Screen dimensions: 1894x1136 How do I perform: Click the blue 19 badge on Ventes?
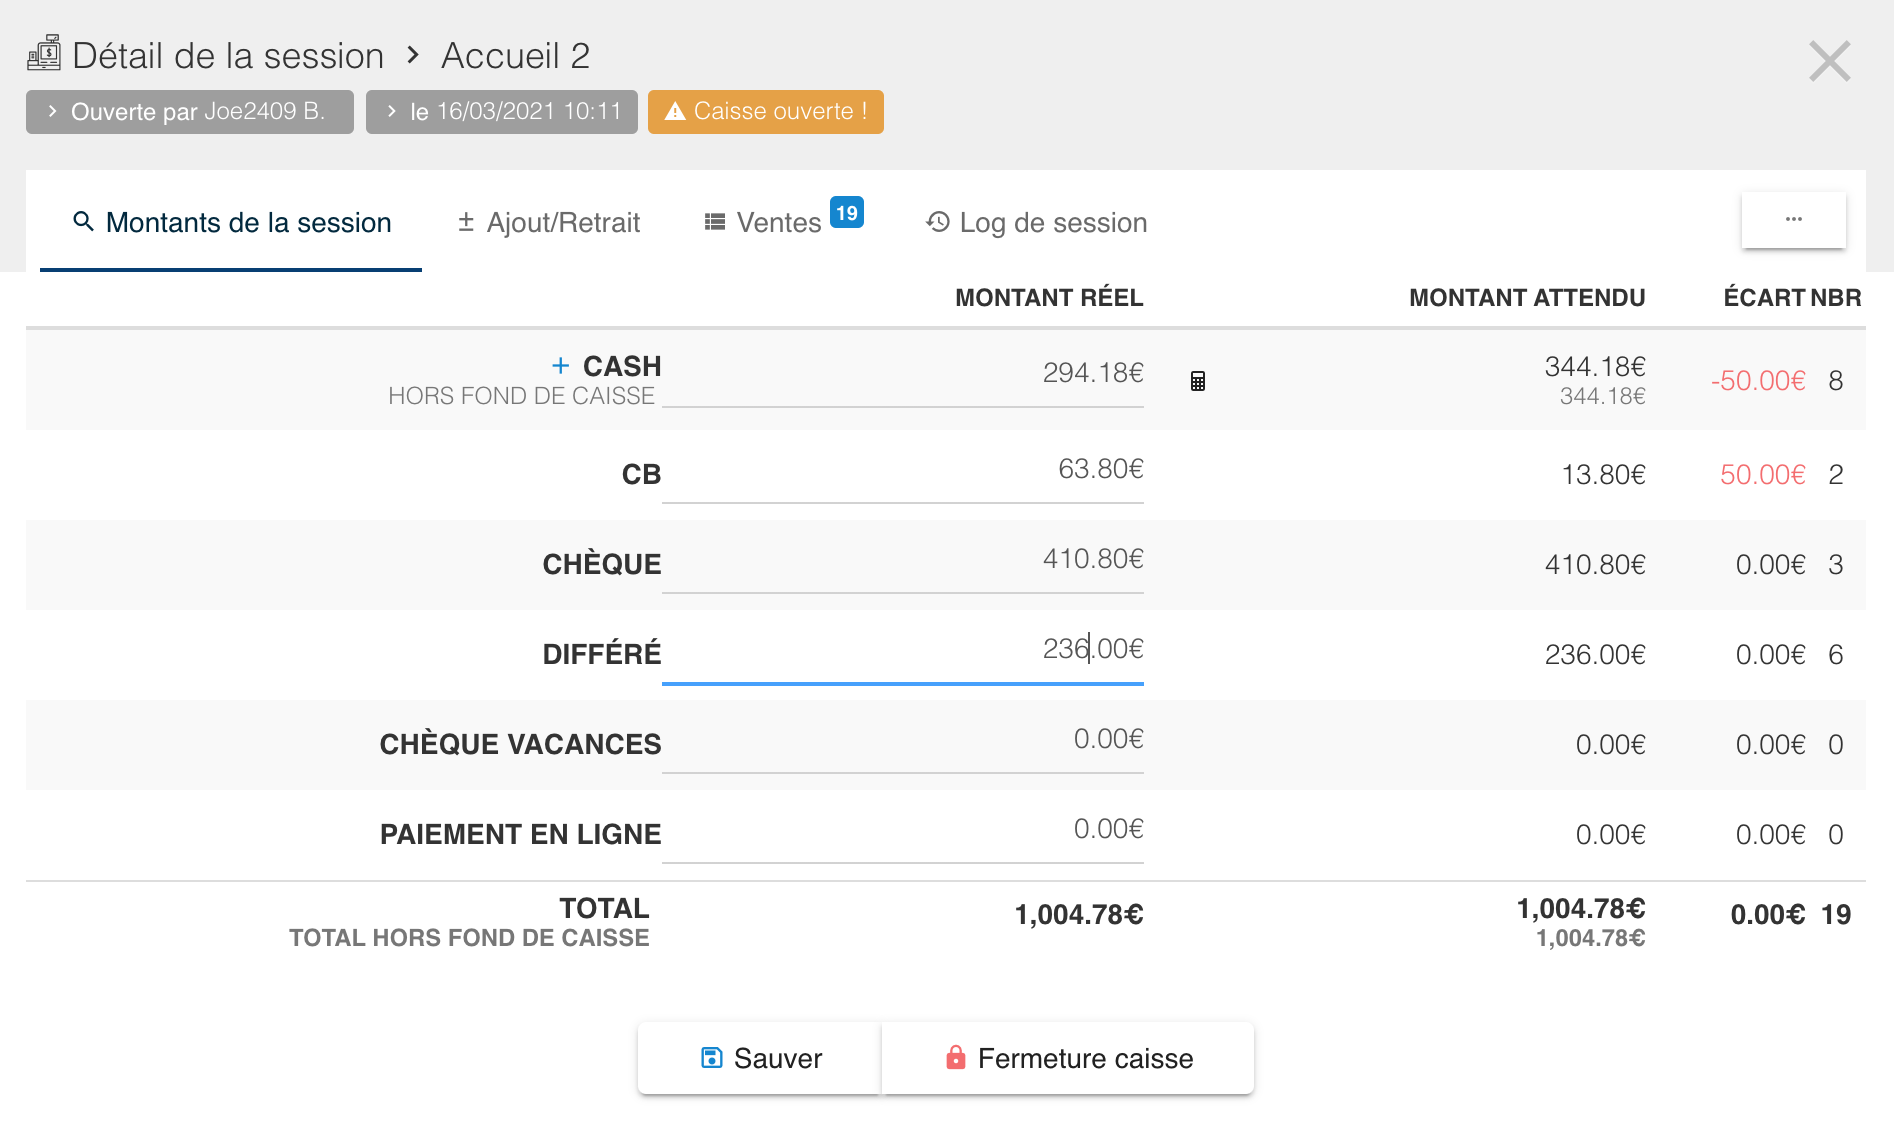[x=846, y=212]
